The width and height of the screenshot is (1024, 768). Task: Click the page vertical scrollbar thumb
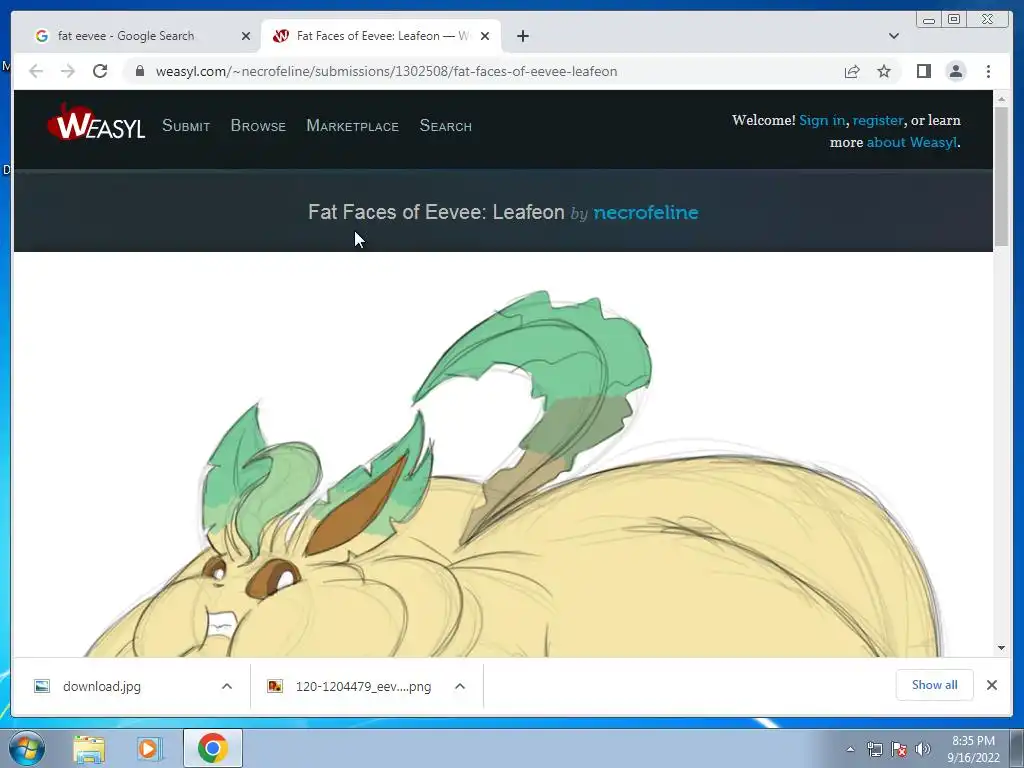click(1002, 176)
